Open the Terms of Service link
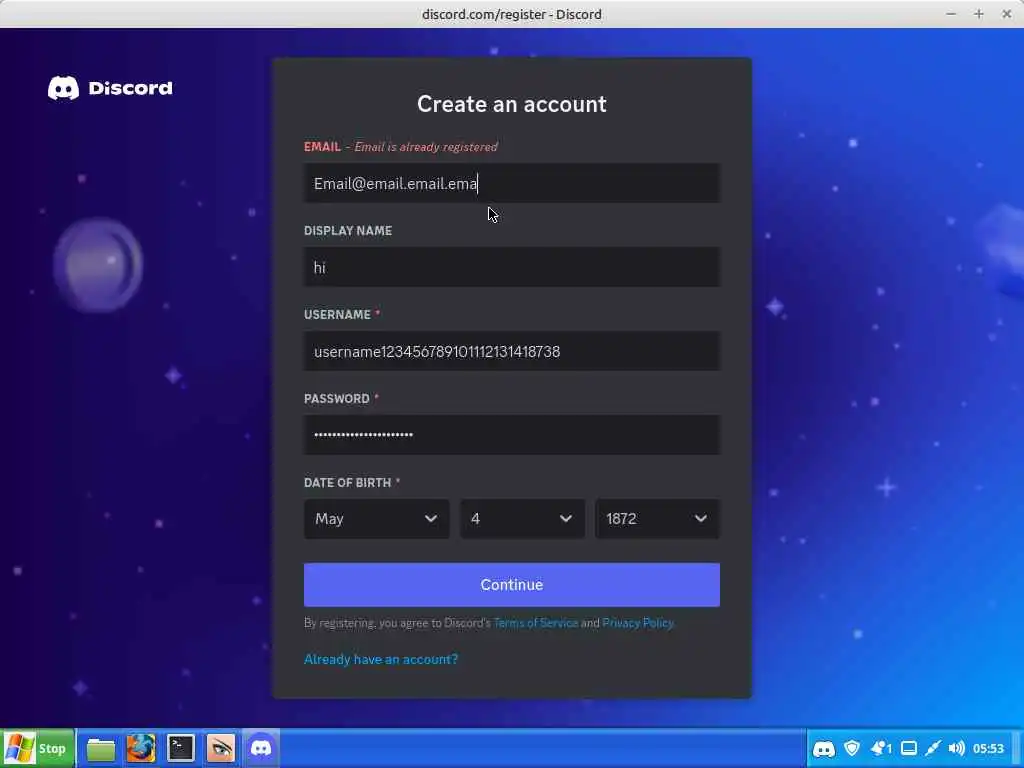The height and width of the screenshot is (768, 1024). 536,623
